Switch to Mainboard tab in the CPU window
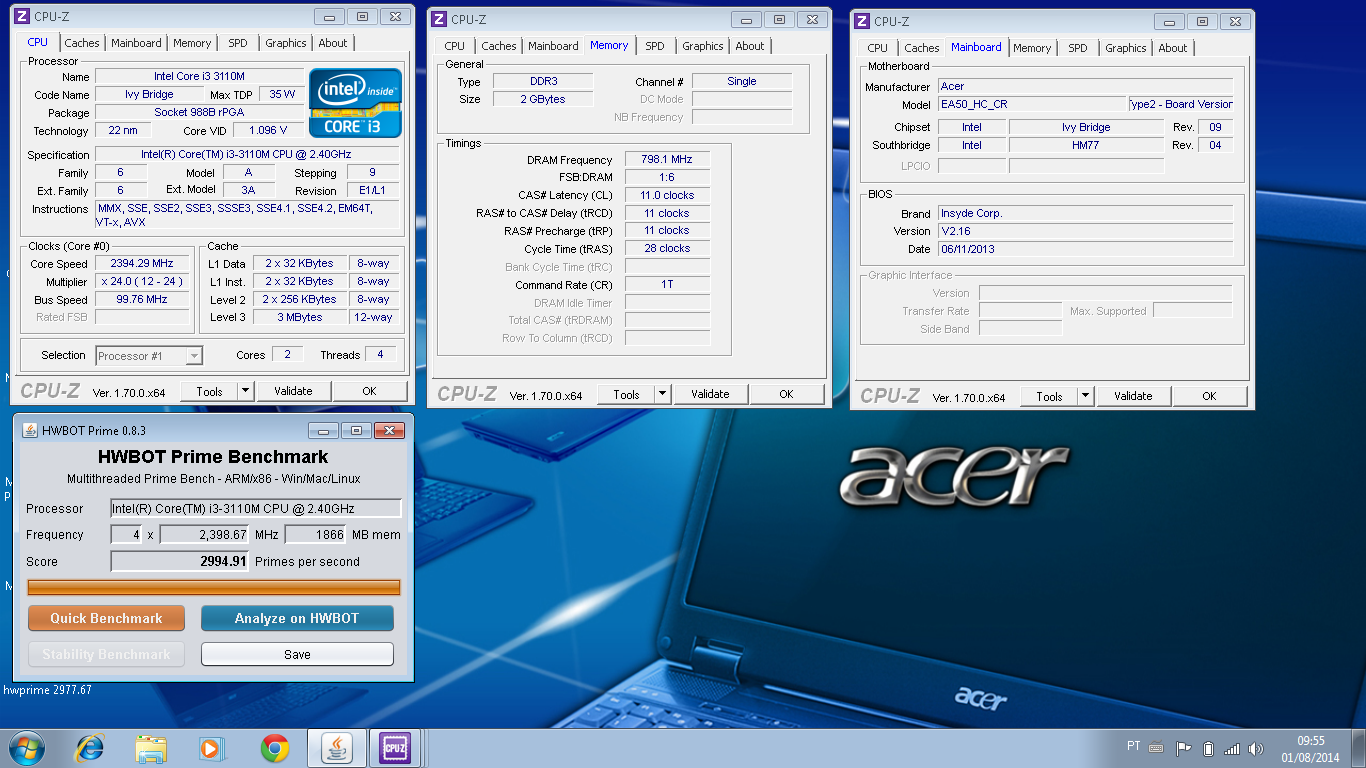 (136, 43)
